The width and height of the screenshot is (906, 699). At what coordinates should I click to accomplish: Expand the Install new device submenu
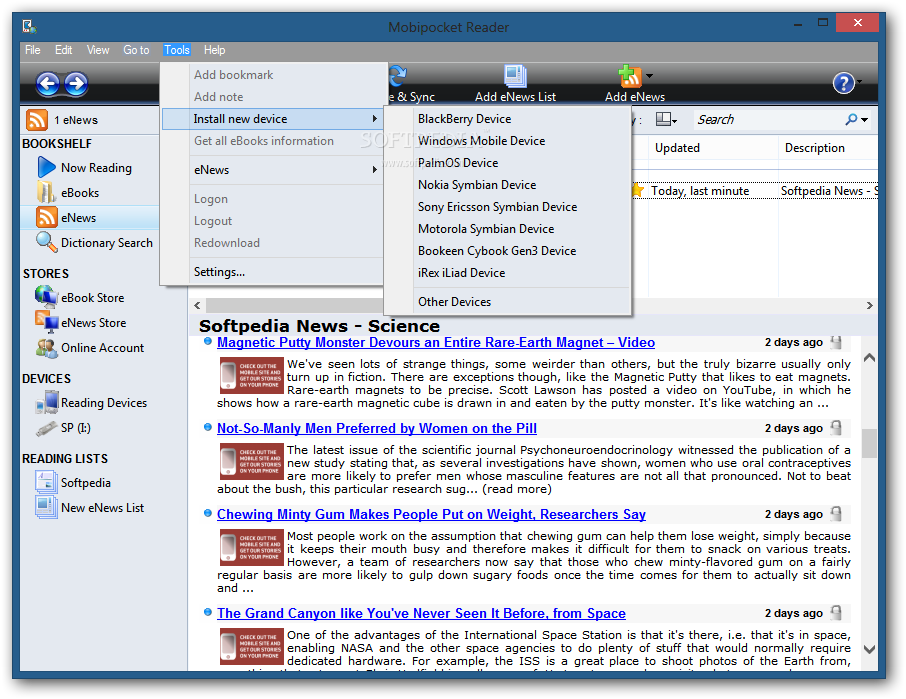pyautogui.click(x=272, y=119)
